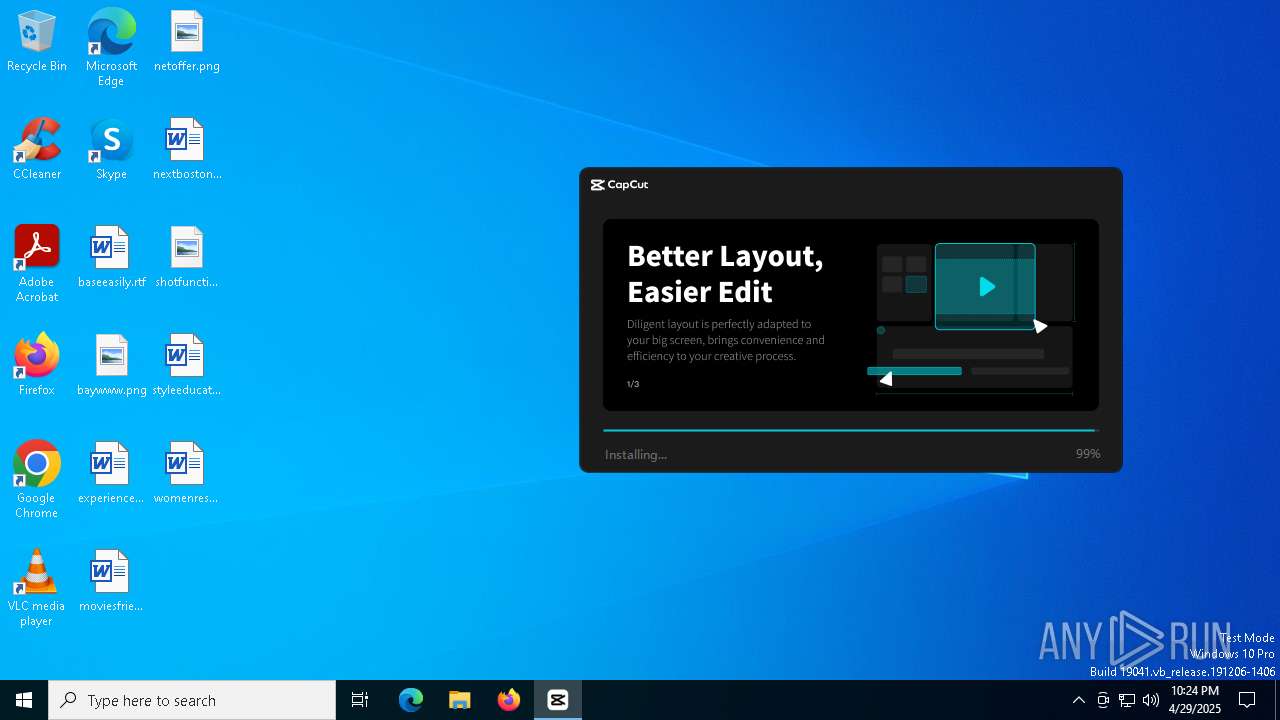Select the Skype desktop shortcut
Viewport: 1280px width, 720px height.
click(111, 150)
